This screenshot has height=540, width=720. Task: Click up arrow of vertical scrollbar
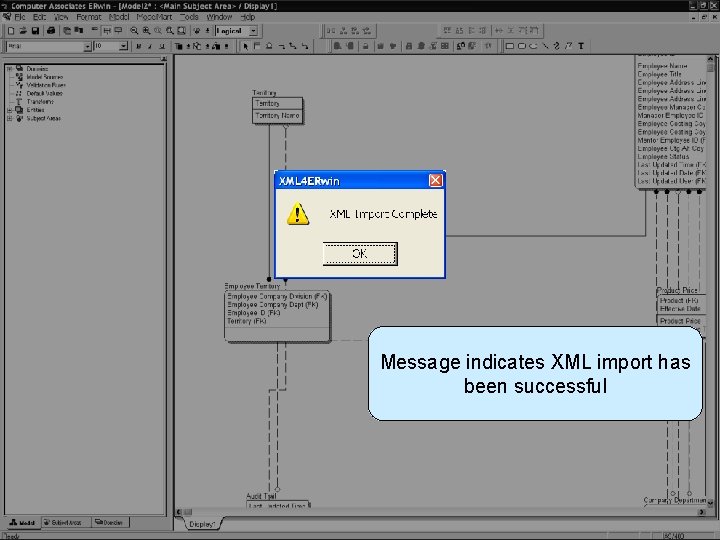coord(710,59)
